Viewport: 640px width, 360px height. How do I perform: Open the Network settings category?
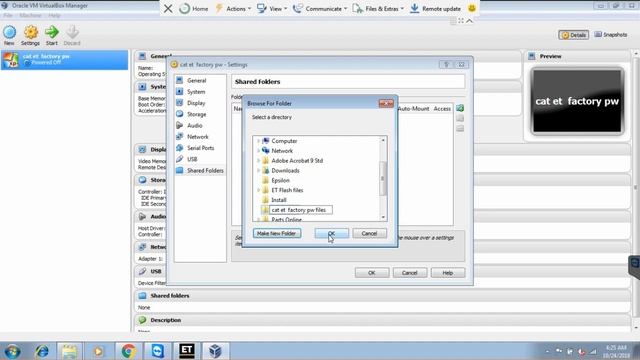tap(198, 137)
